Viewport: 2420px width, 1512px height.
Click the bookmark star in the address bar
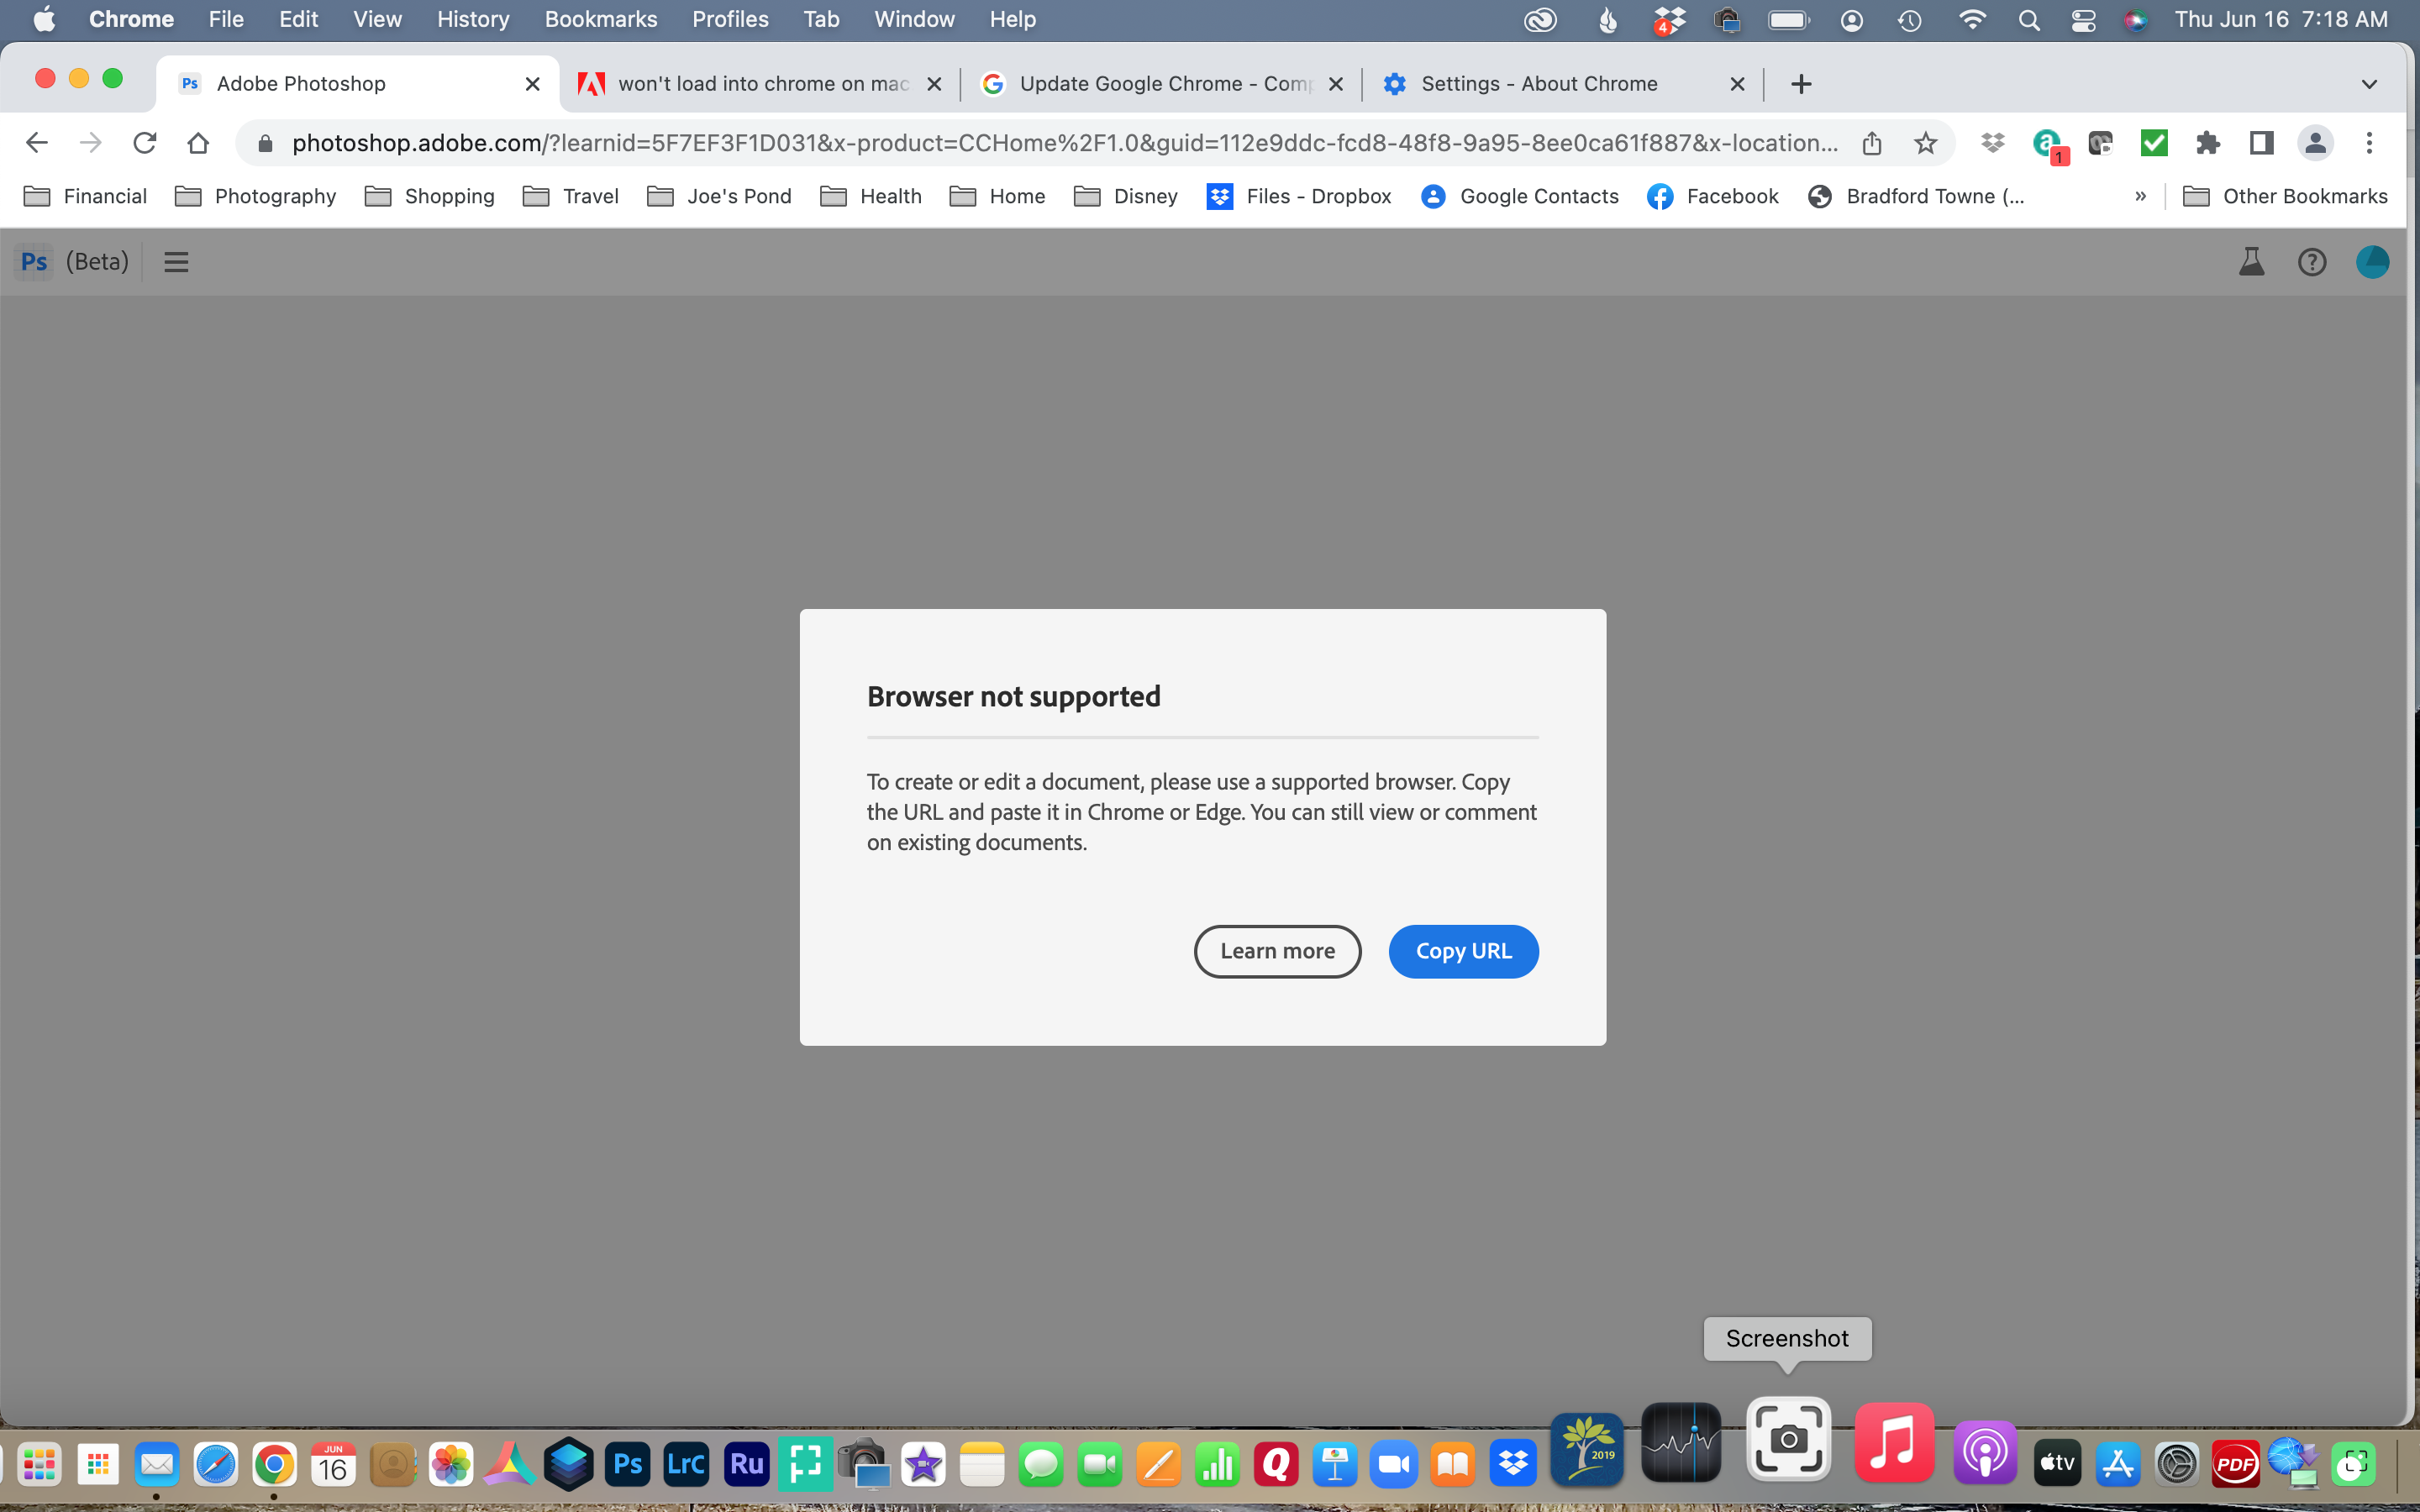click(x=1926, y=143)
